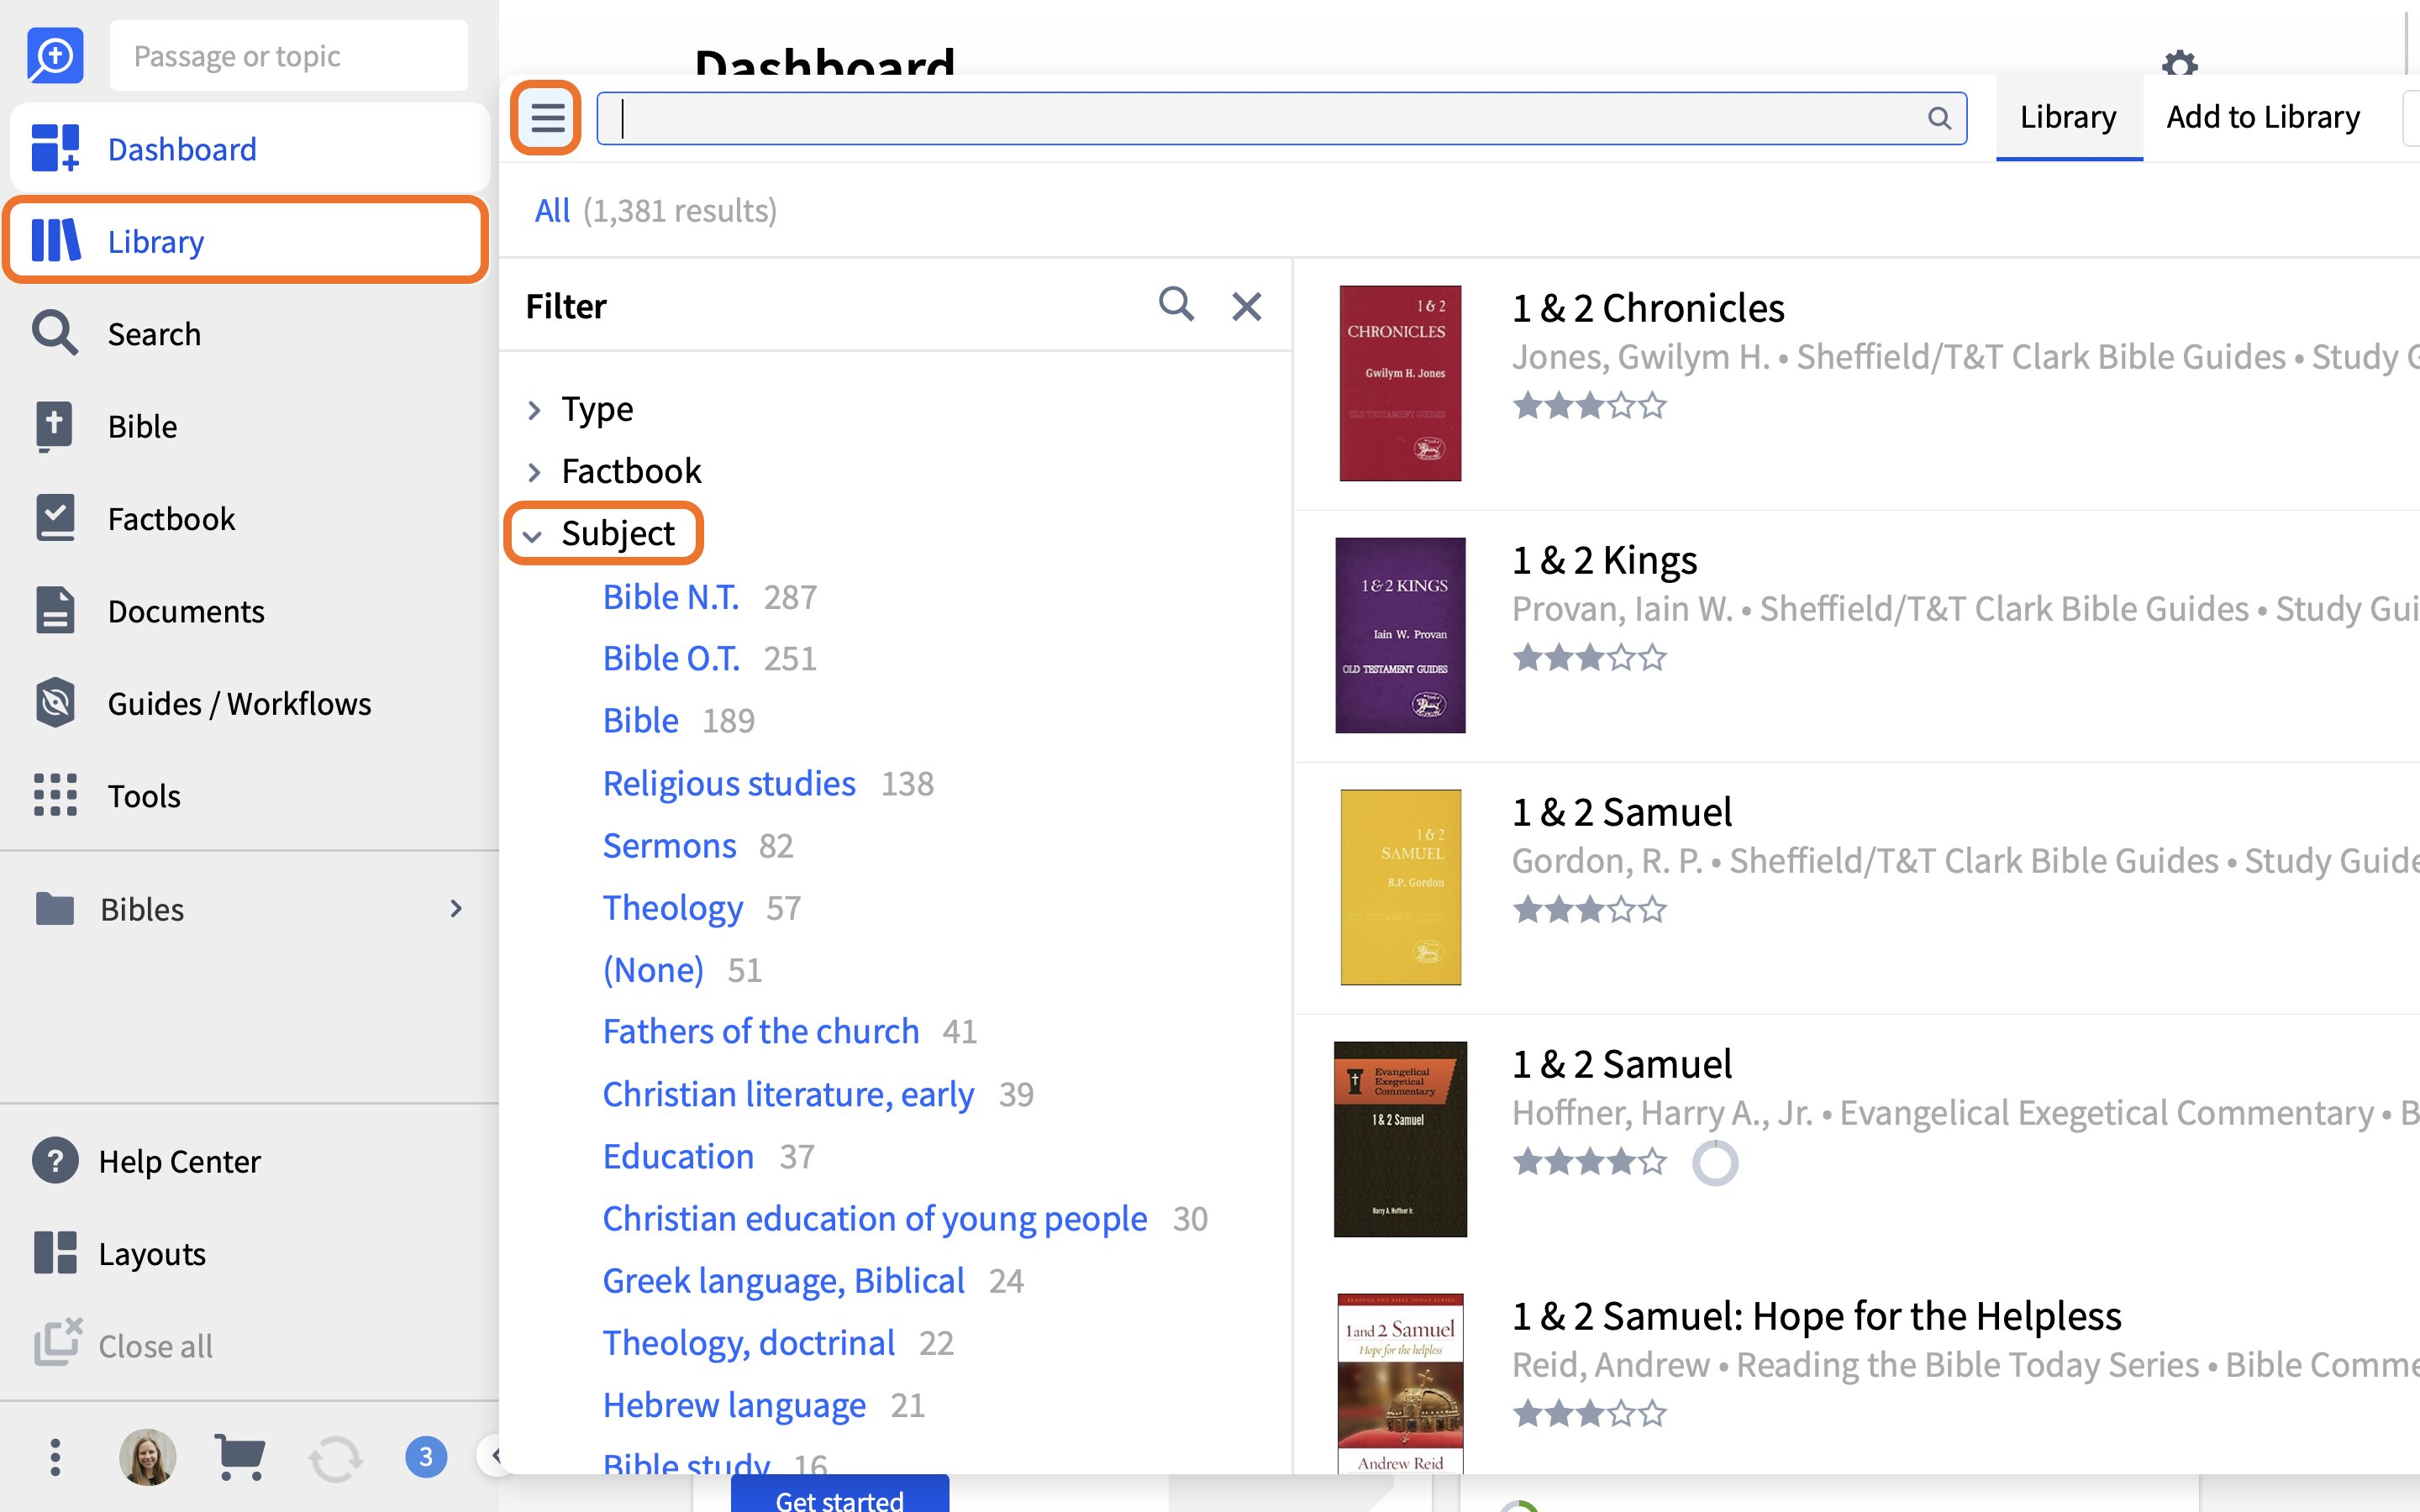Set star rating on 1 & 2 Kings
The image size is (2420, 1512).
(1589, 658)
